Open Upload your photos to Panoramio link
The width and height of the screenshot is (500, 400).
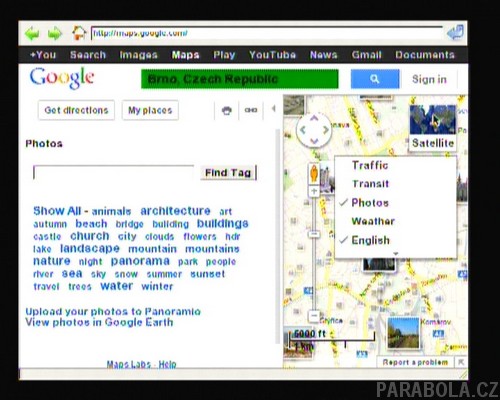click(x=113, y=311)
